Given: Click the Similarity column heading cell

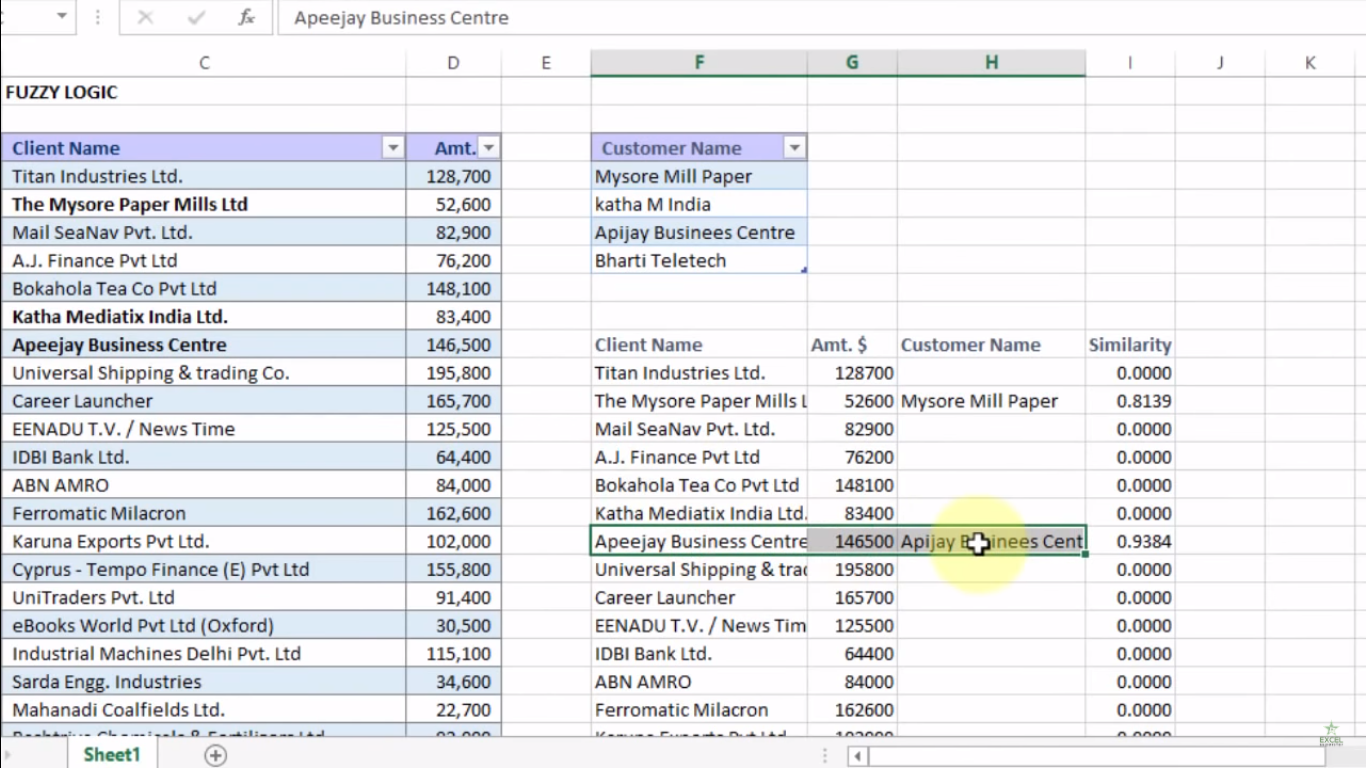Looking at the screenshot, I should click(x=1130, y=345).
